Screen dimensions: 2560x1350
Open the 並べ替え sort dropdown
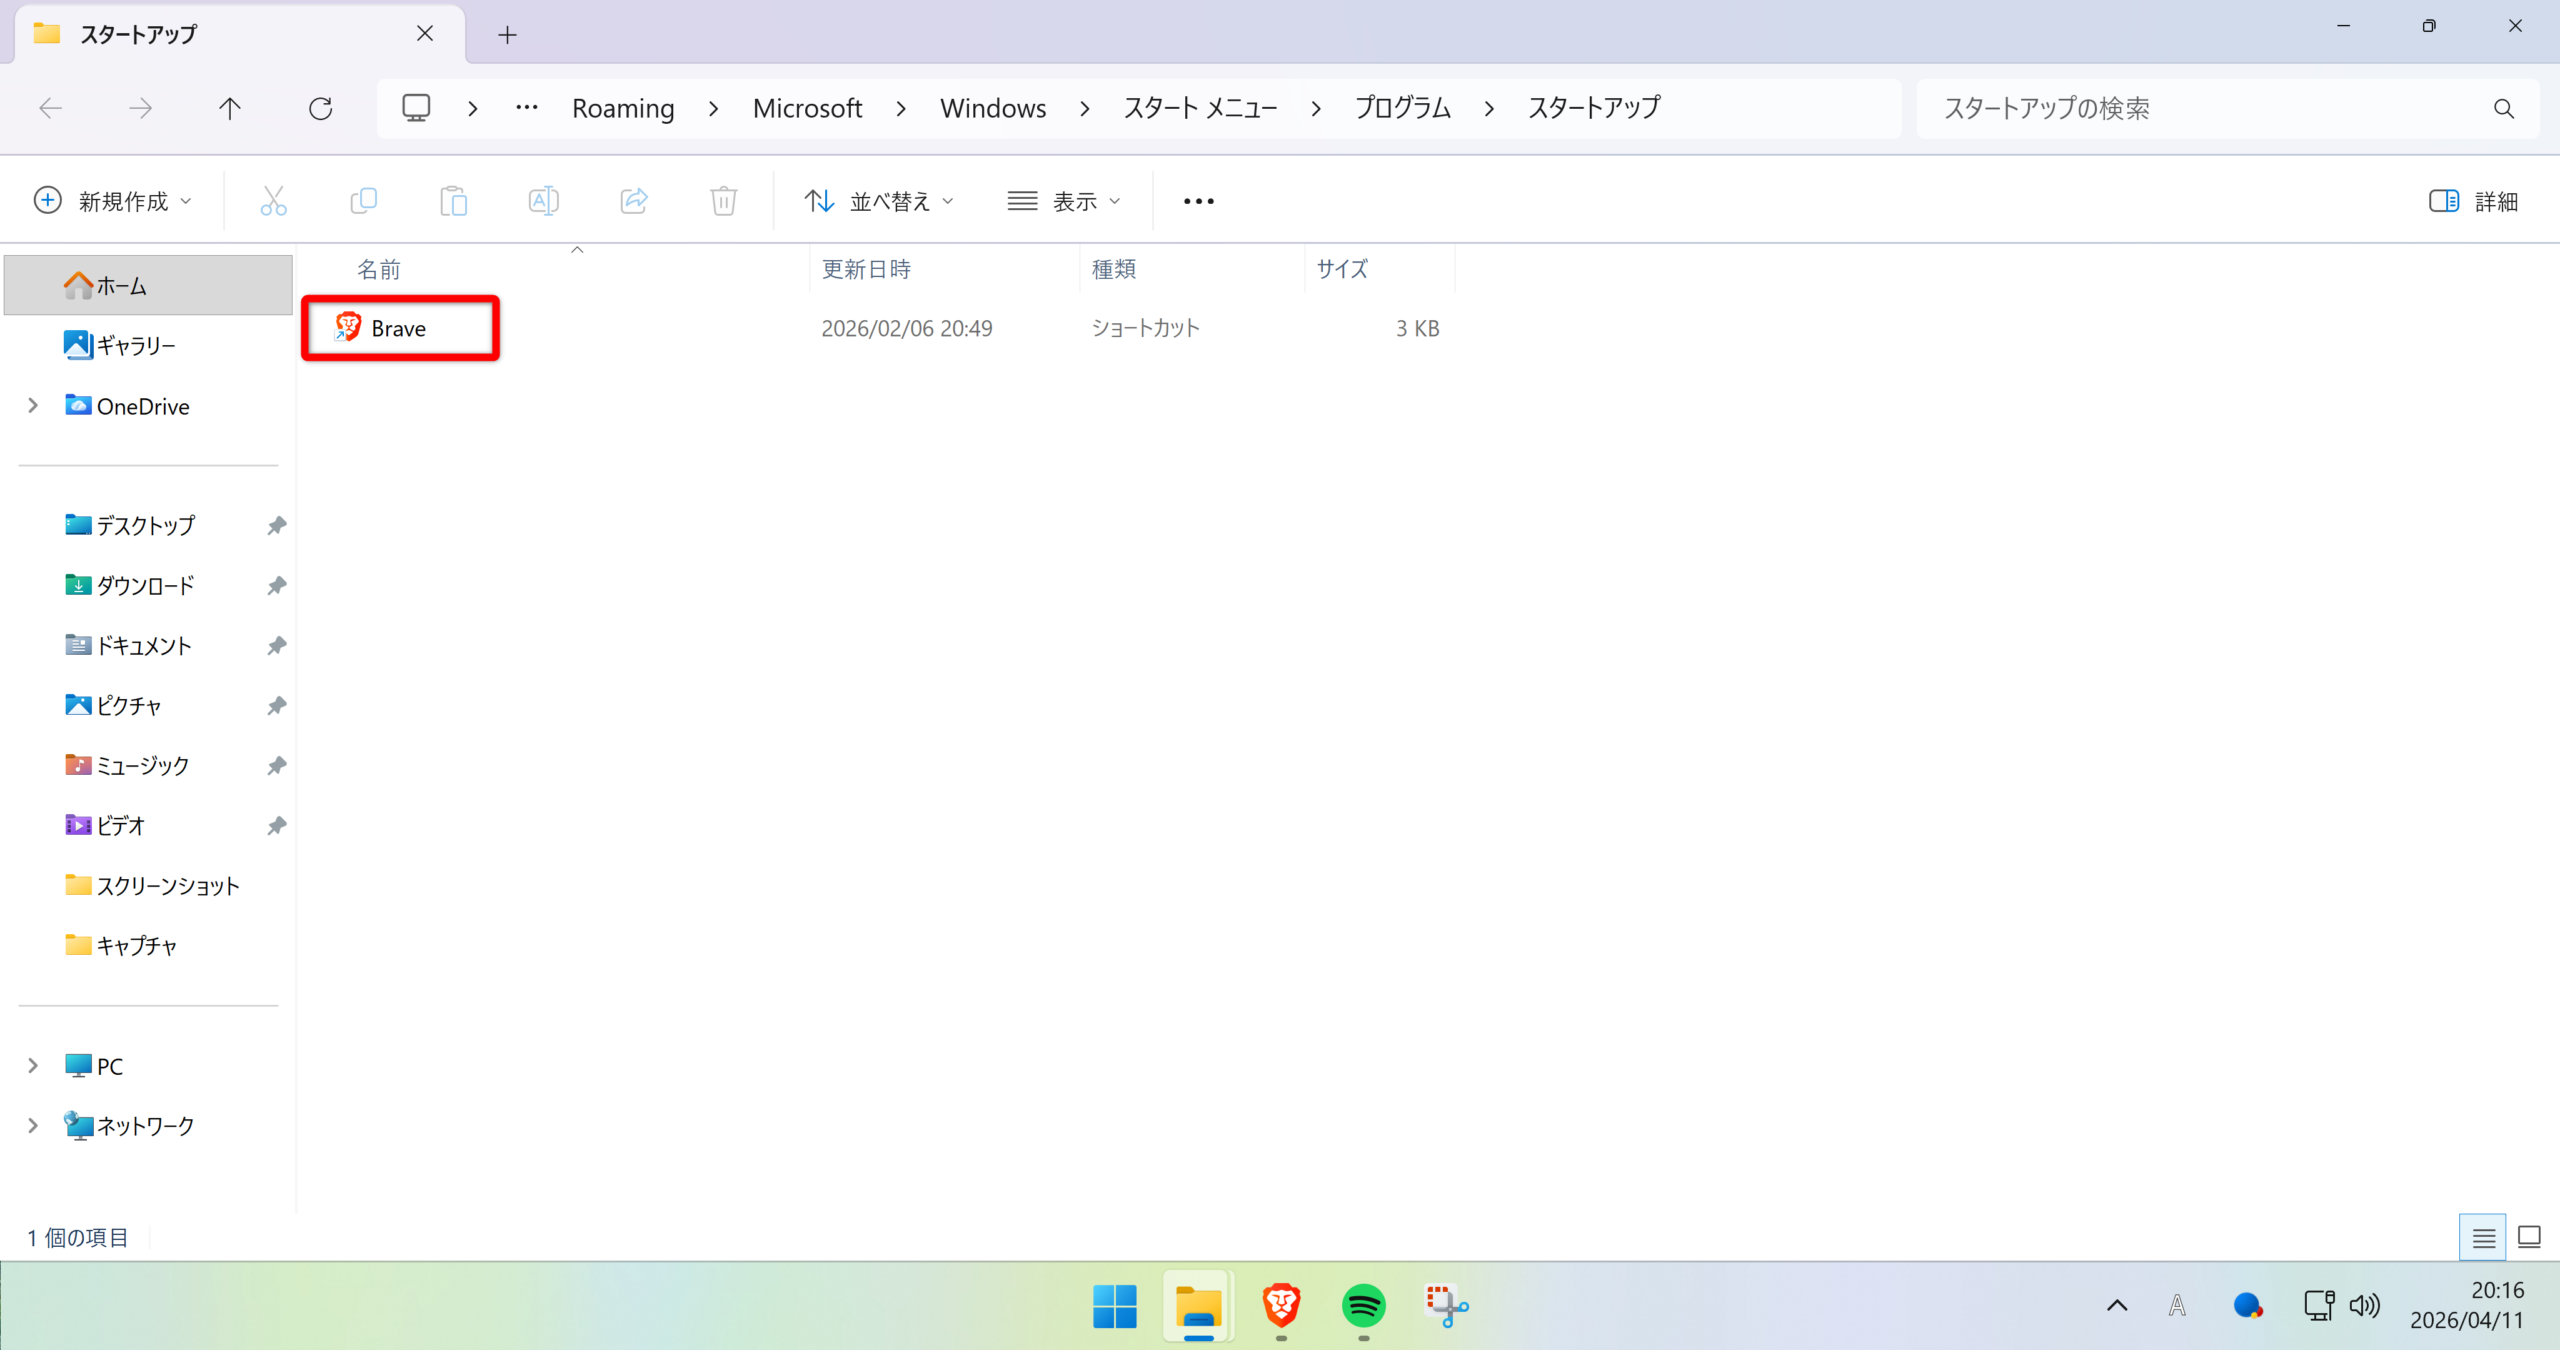(879, 201)
